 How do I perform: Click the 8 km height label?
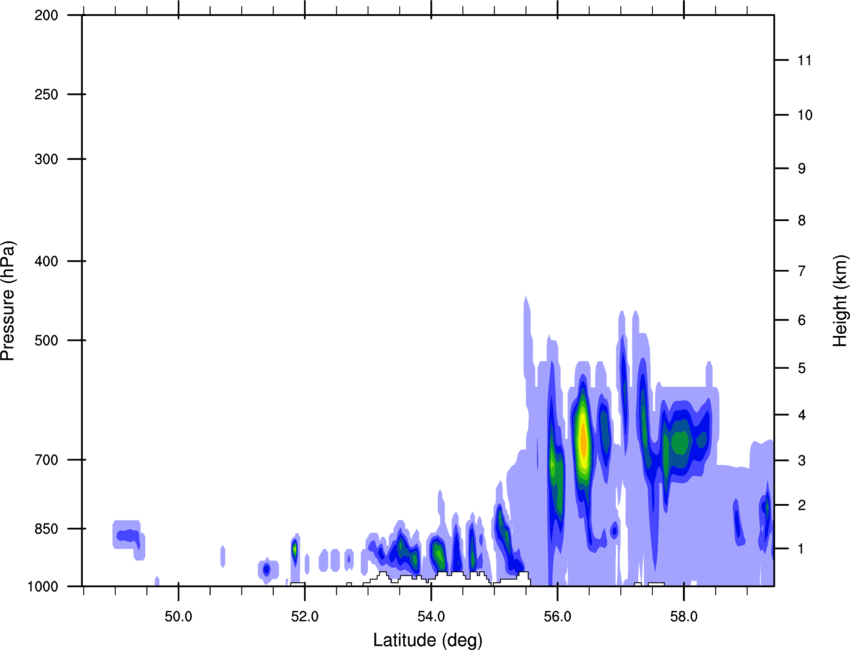(x=802, y=220)
